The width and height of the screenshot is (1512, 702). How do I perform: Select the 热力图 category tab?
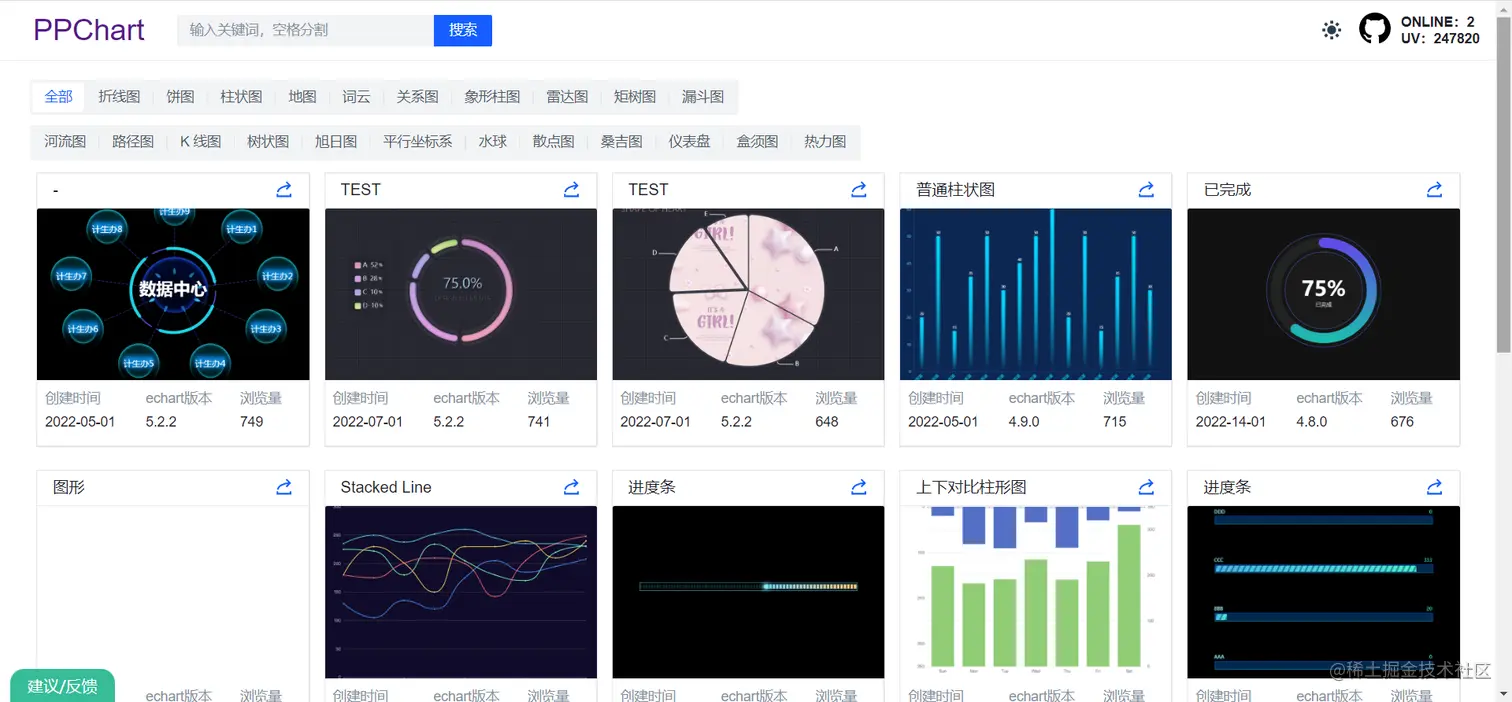point(825,142)
